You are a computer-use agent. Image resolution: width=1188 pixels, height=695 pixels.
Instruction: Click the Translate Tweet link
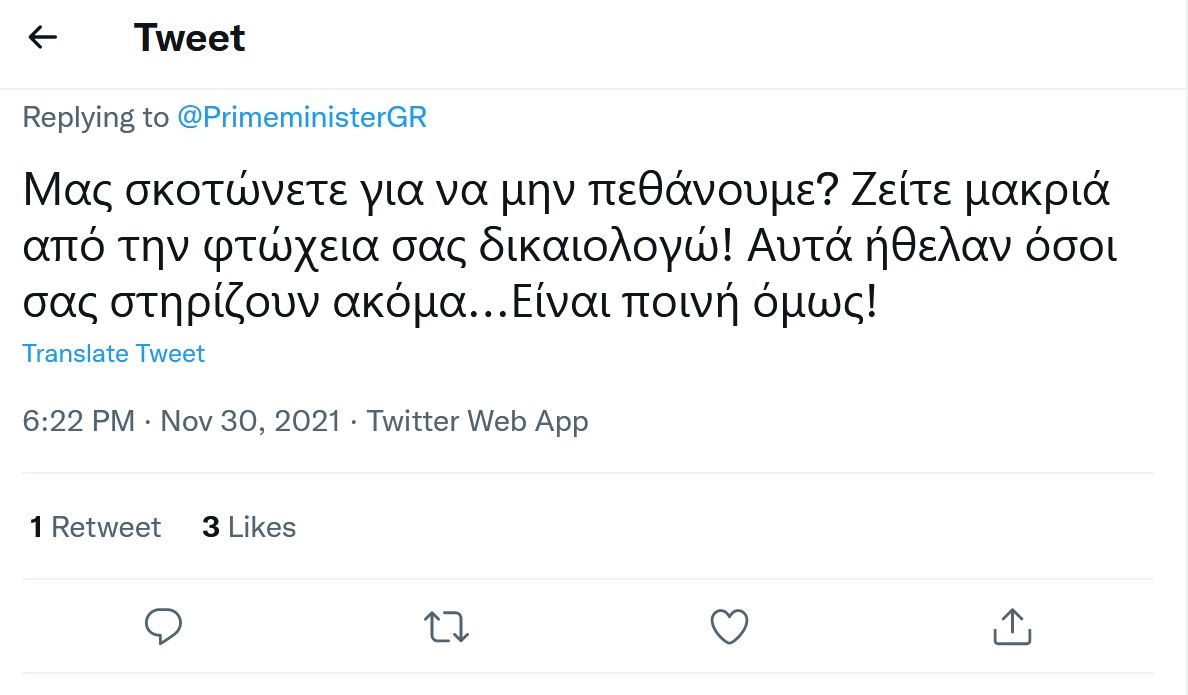[x=114, y=354]
